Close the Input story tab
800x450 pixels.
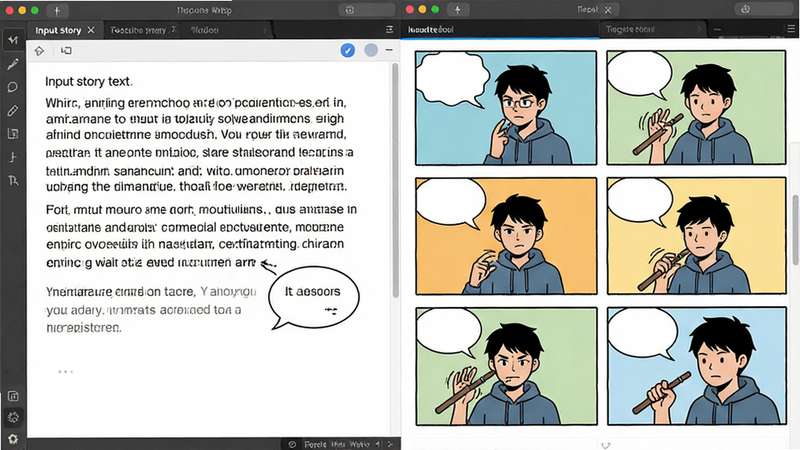pyautogui.click(x=91, y=30)
